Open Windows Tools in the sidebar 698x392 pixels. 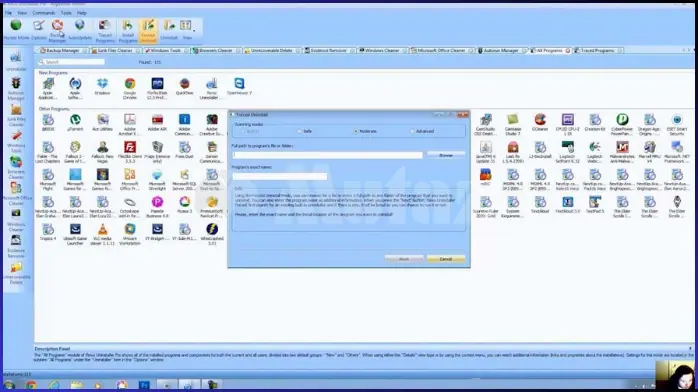(x=16, y=142)
